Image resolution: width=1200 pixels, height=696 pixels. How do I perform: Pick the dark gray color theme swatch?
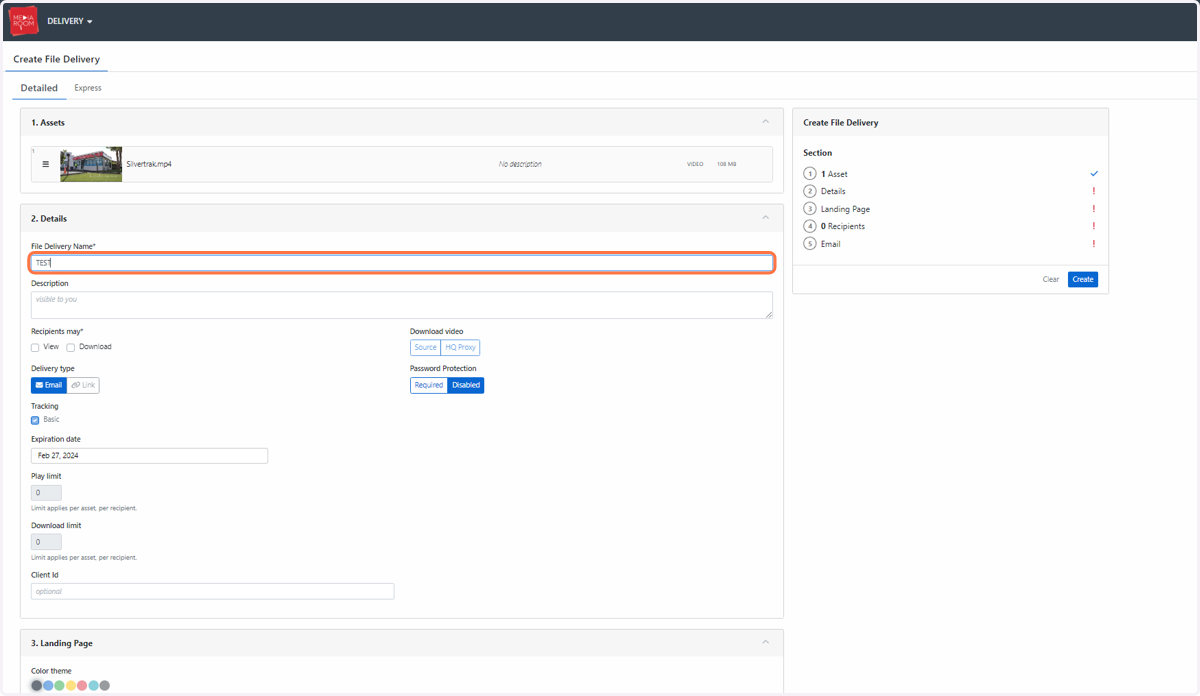(37, 686)
